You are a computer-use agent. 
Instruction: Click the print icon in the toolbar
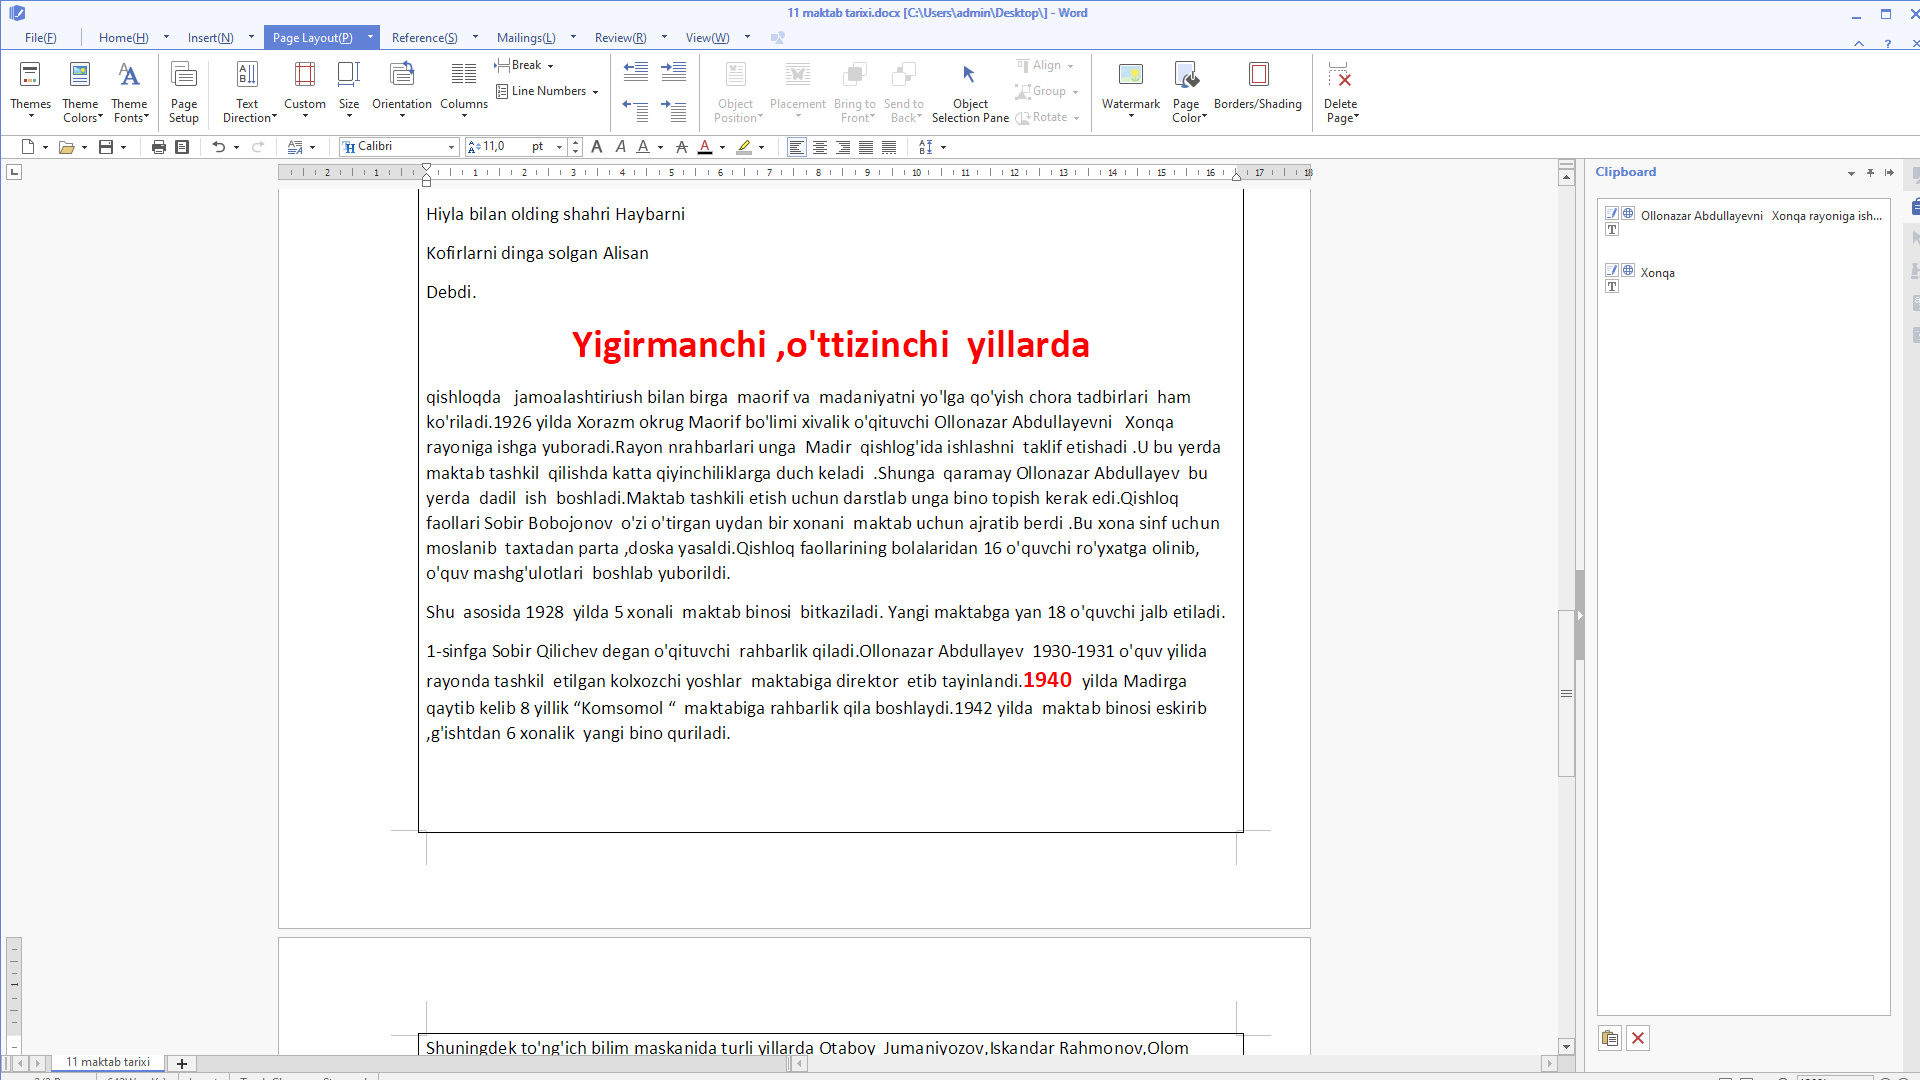point(158,147)
